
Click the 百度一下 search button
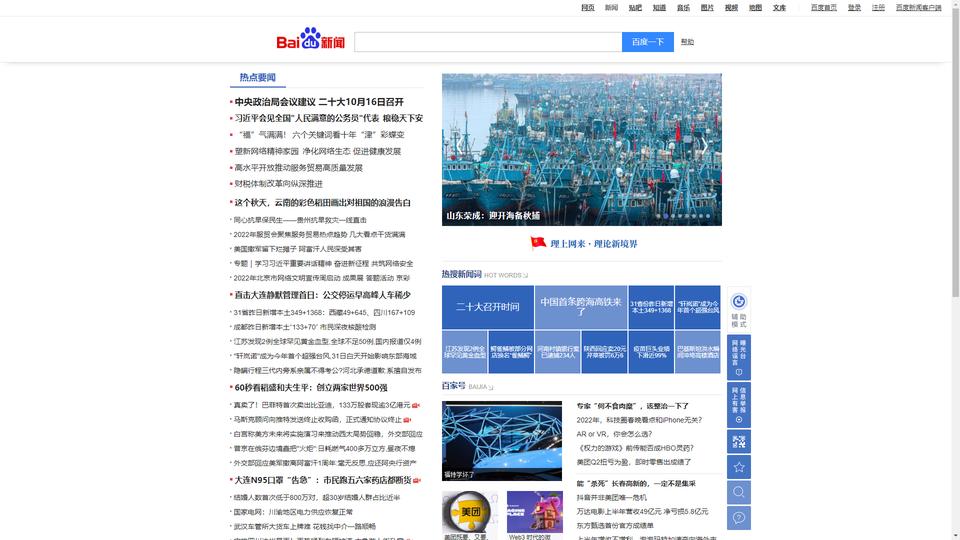(x=648, y=42)
